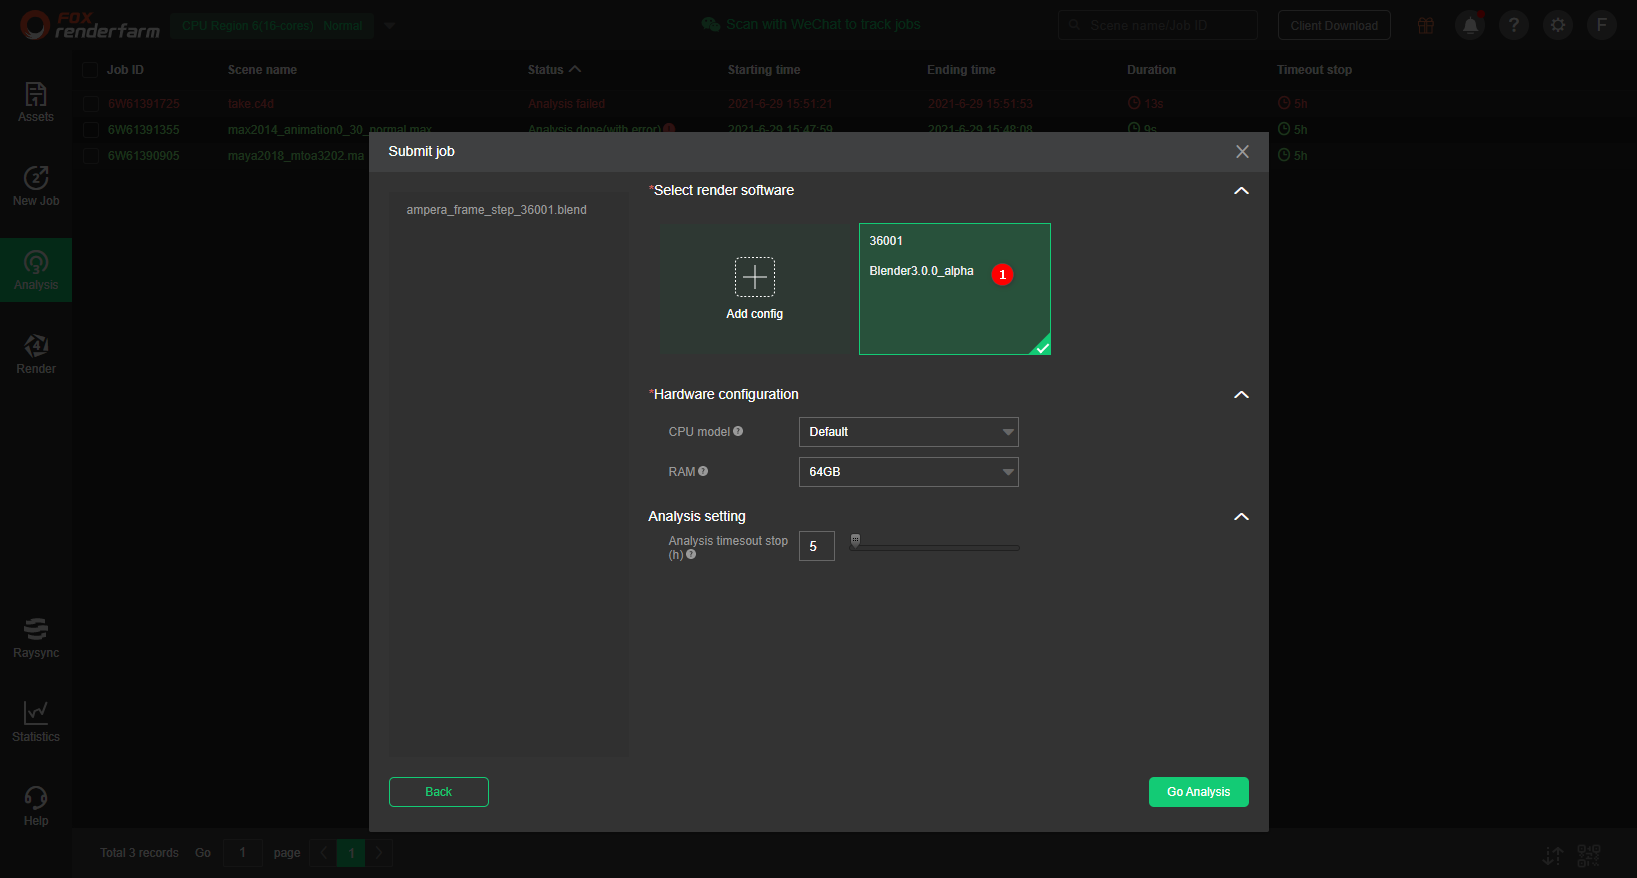The height and width of the screenshot is (878, 1637).
Task: Click the Client Download button
Action: (x=1334, y=26)
